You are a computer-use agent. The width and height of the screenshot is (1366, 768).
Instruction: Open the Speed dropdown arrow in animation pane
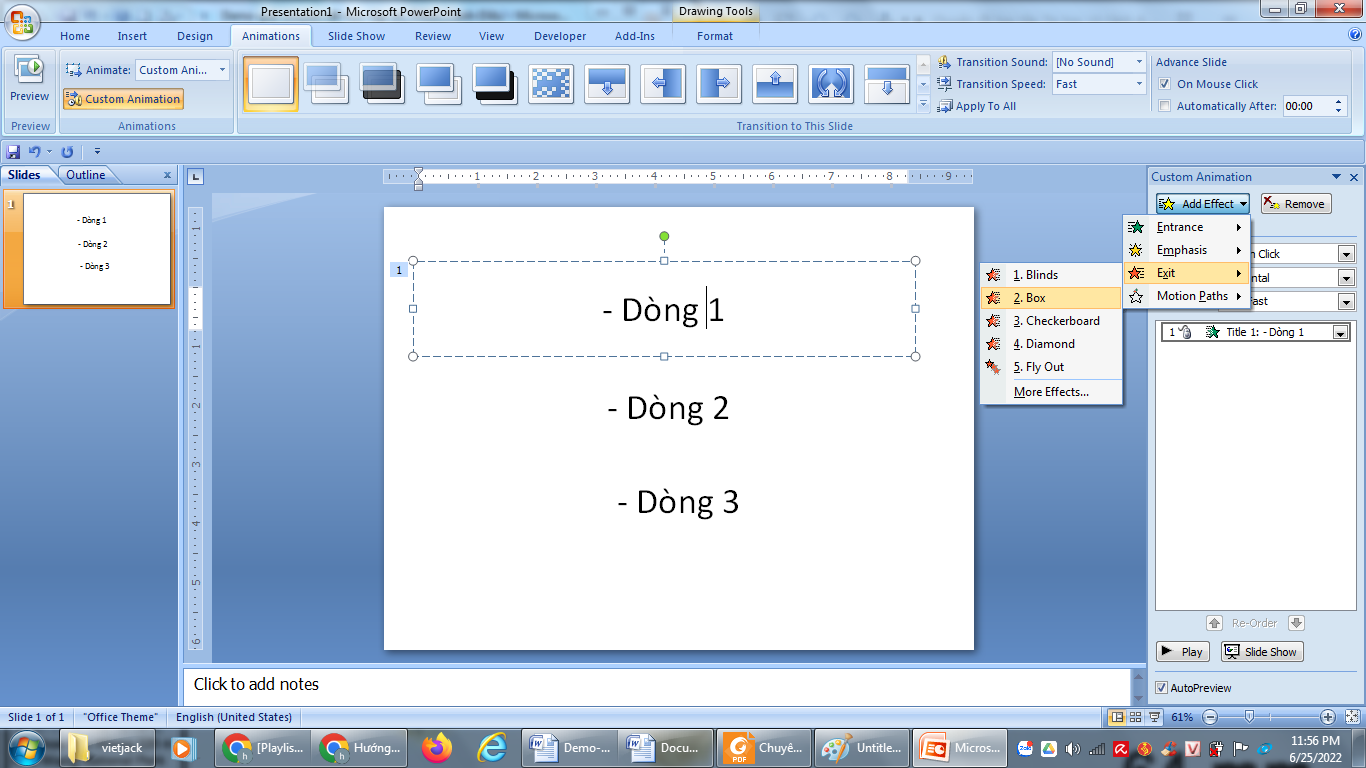click(x=1346, y=301)
